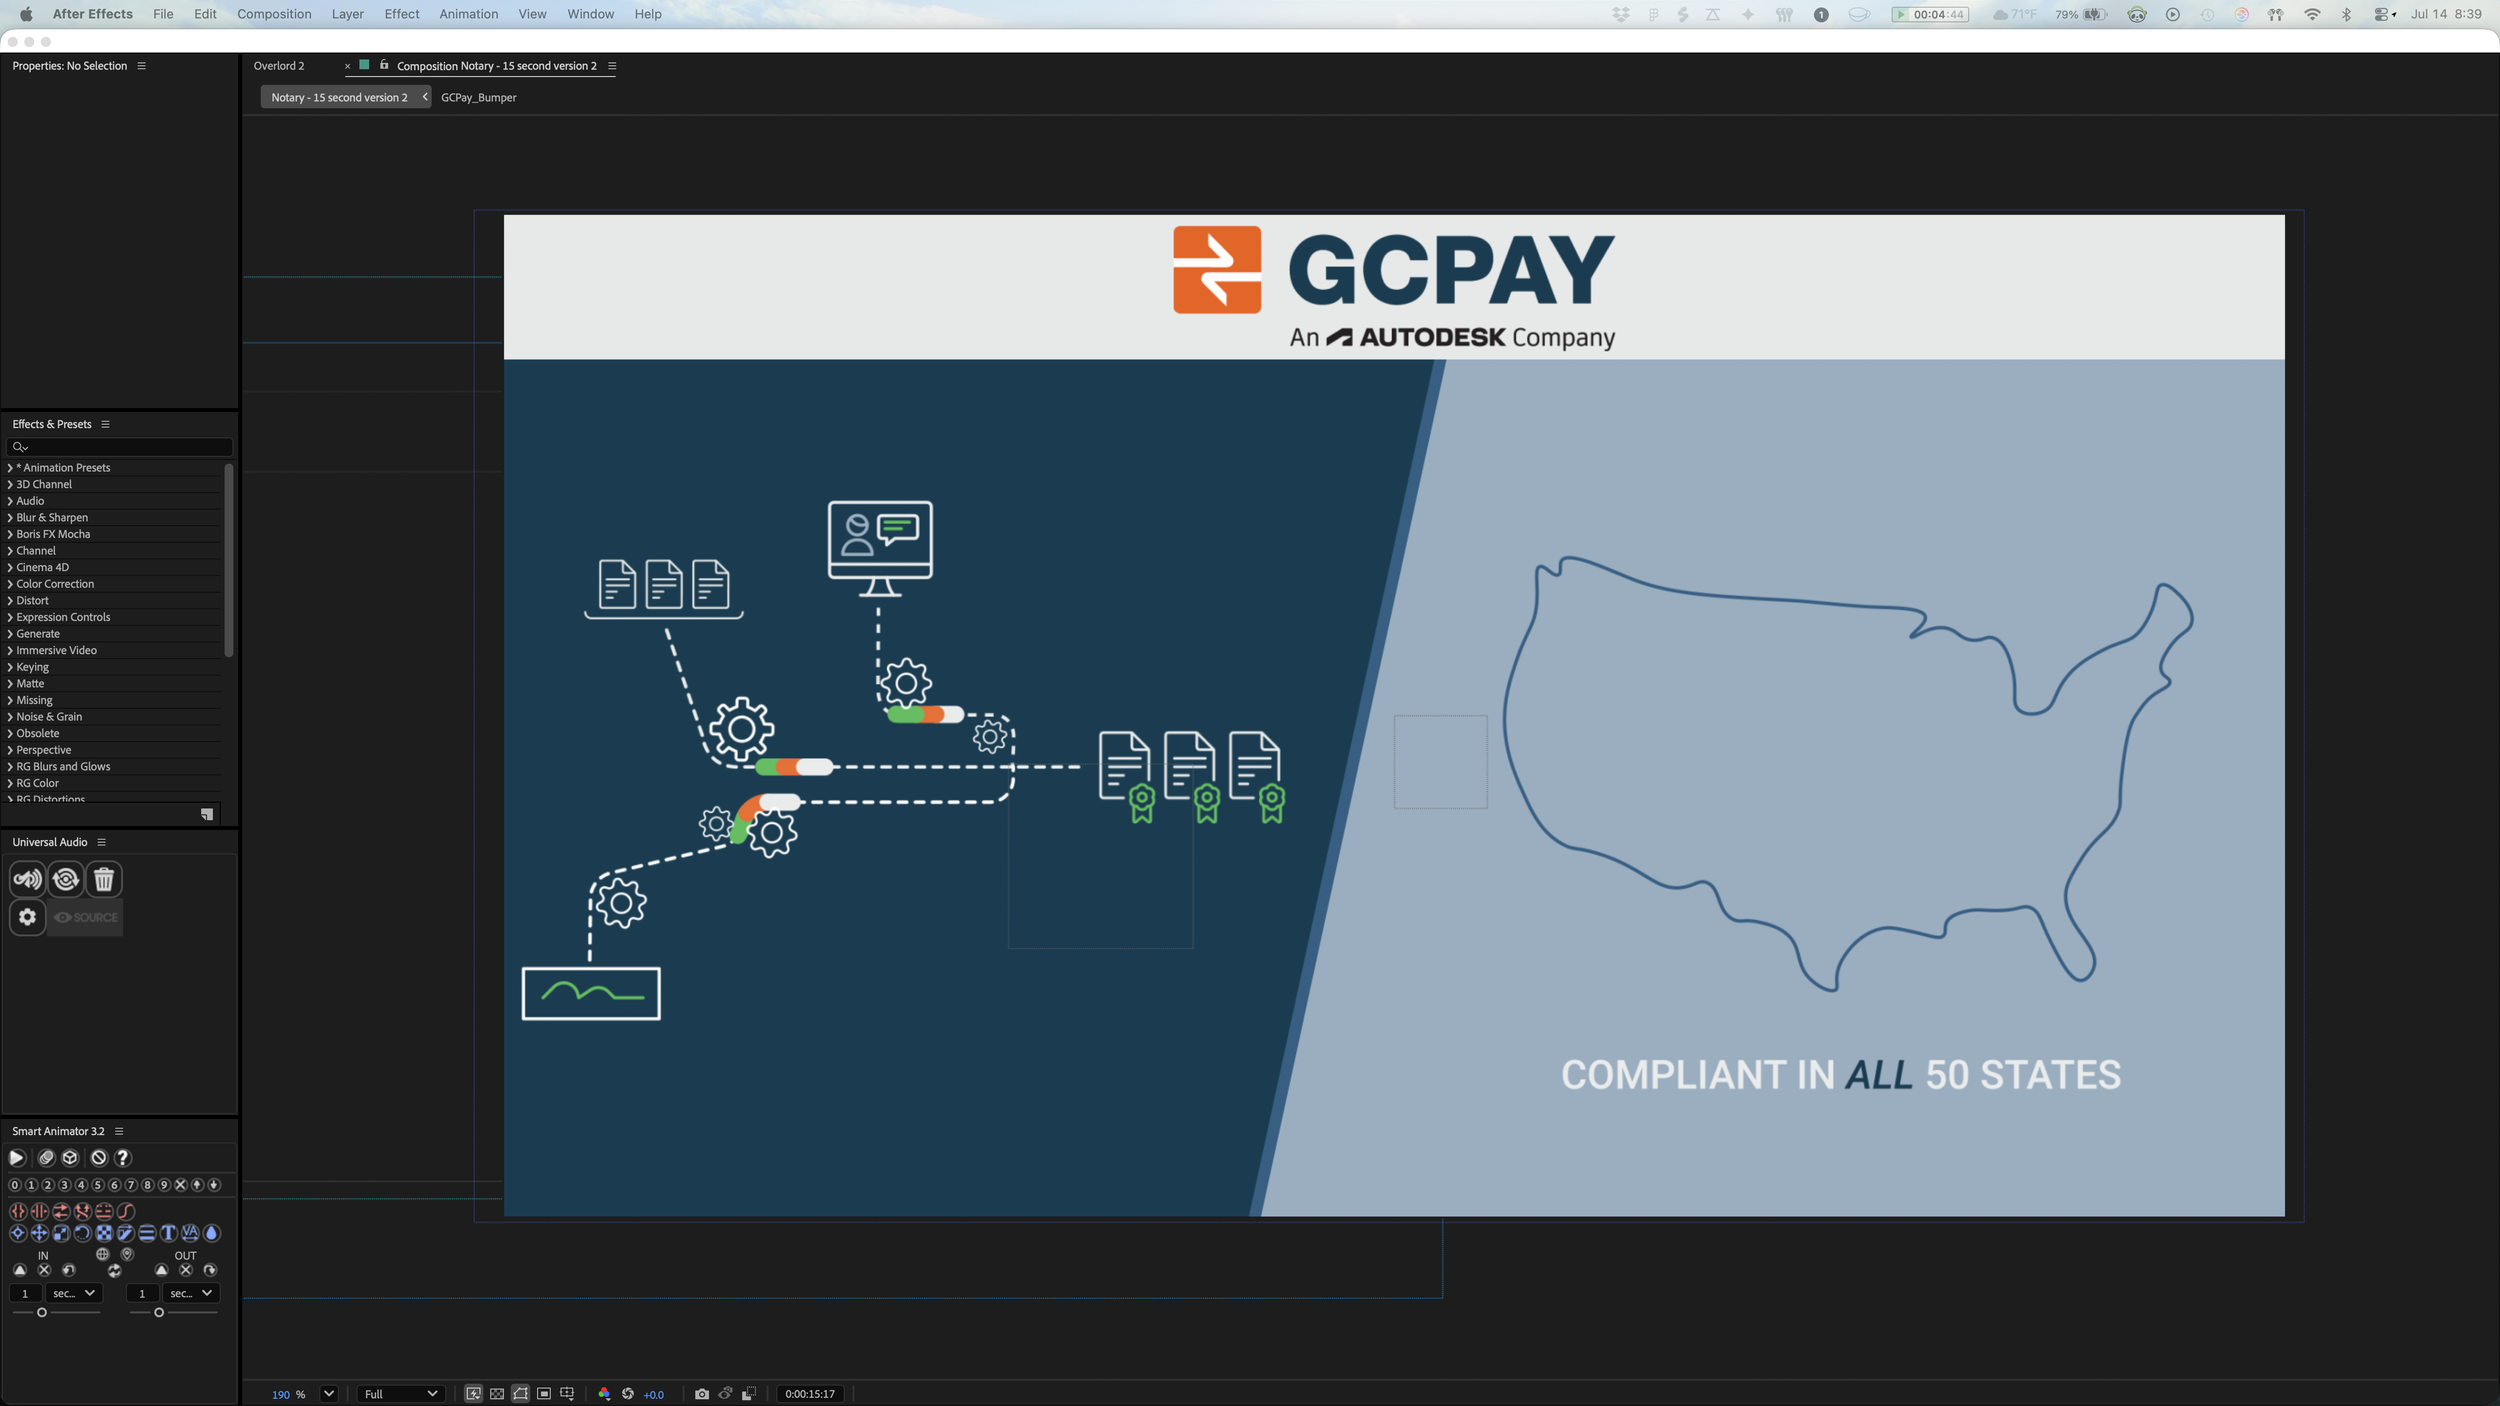Toggle the composition tab lock icon
The width and height of the screenshot is (2500, 1406).
pos(384,65)
